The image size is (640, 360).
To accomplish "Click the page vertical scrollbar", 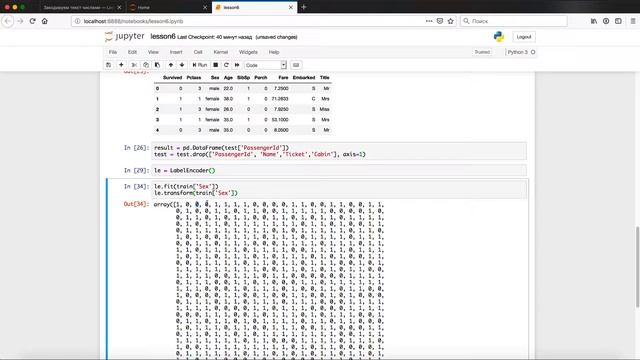I will coord(637,267).
